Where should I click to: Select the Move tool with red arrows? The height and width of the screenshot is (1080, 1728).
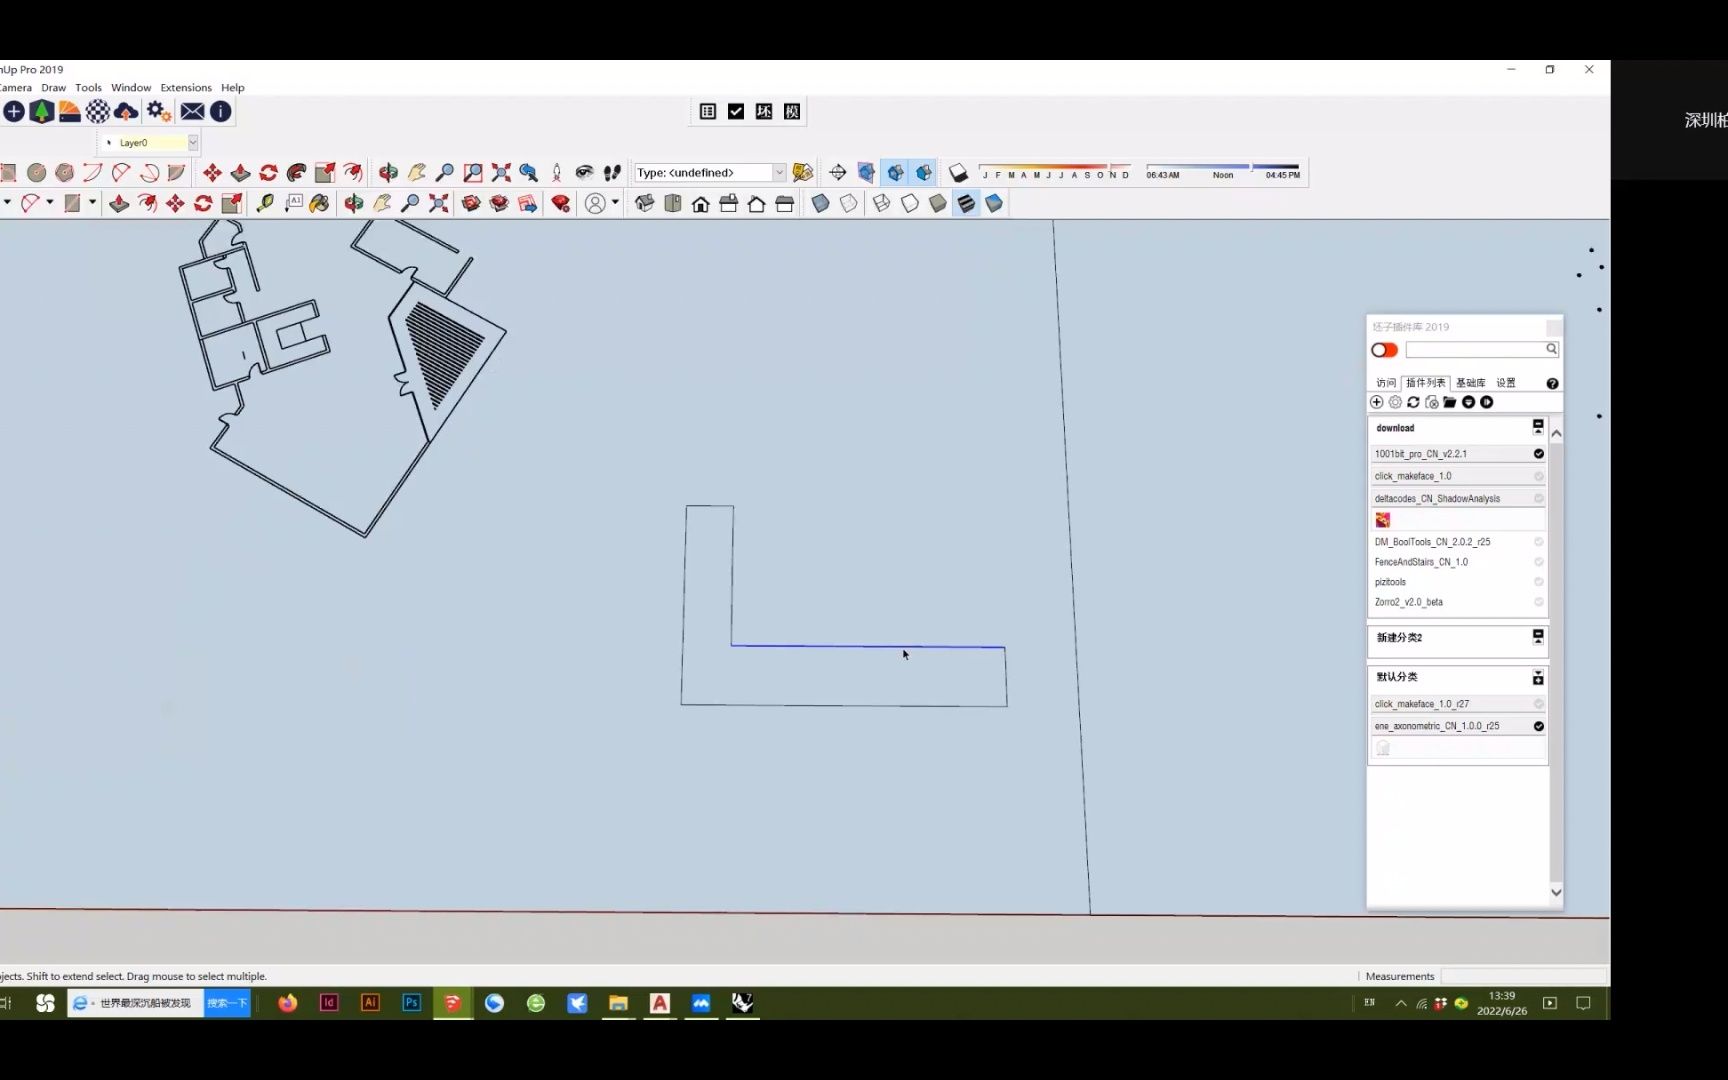coord(212,173)
